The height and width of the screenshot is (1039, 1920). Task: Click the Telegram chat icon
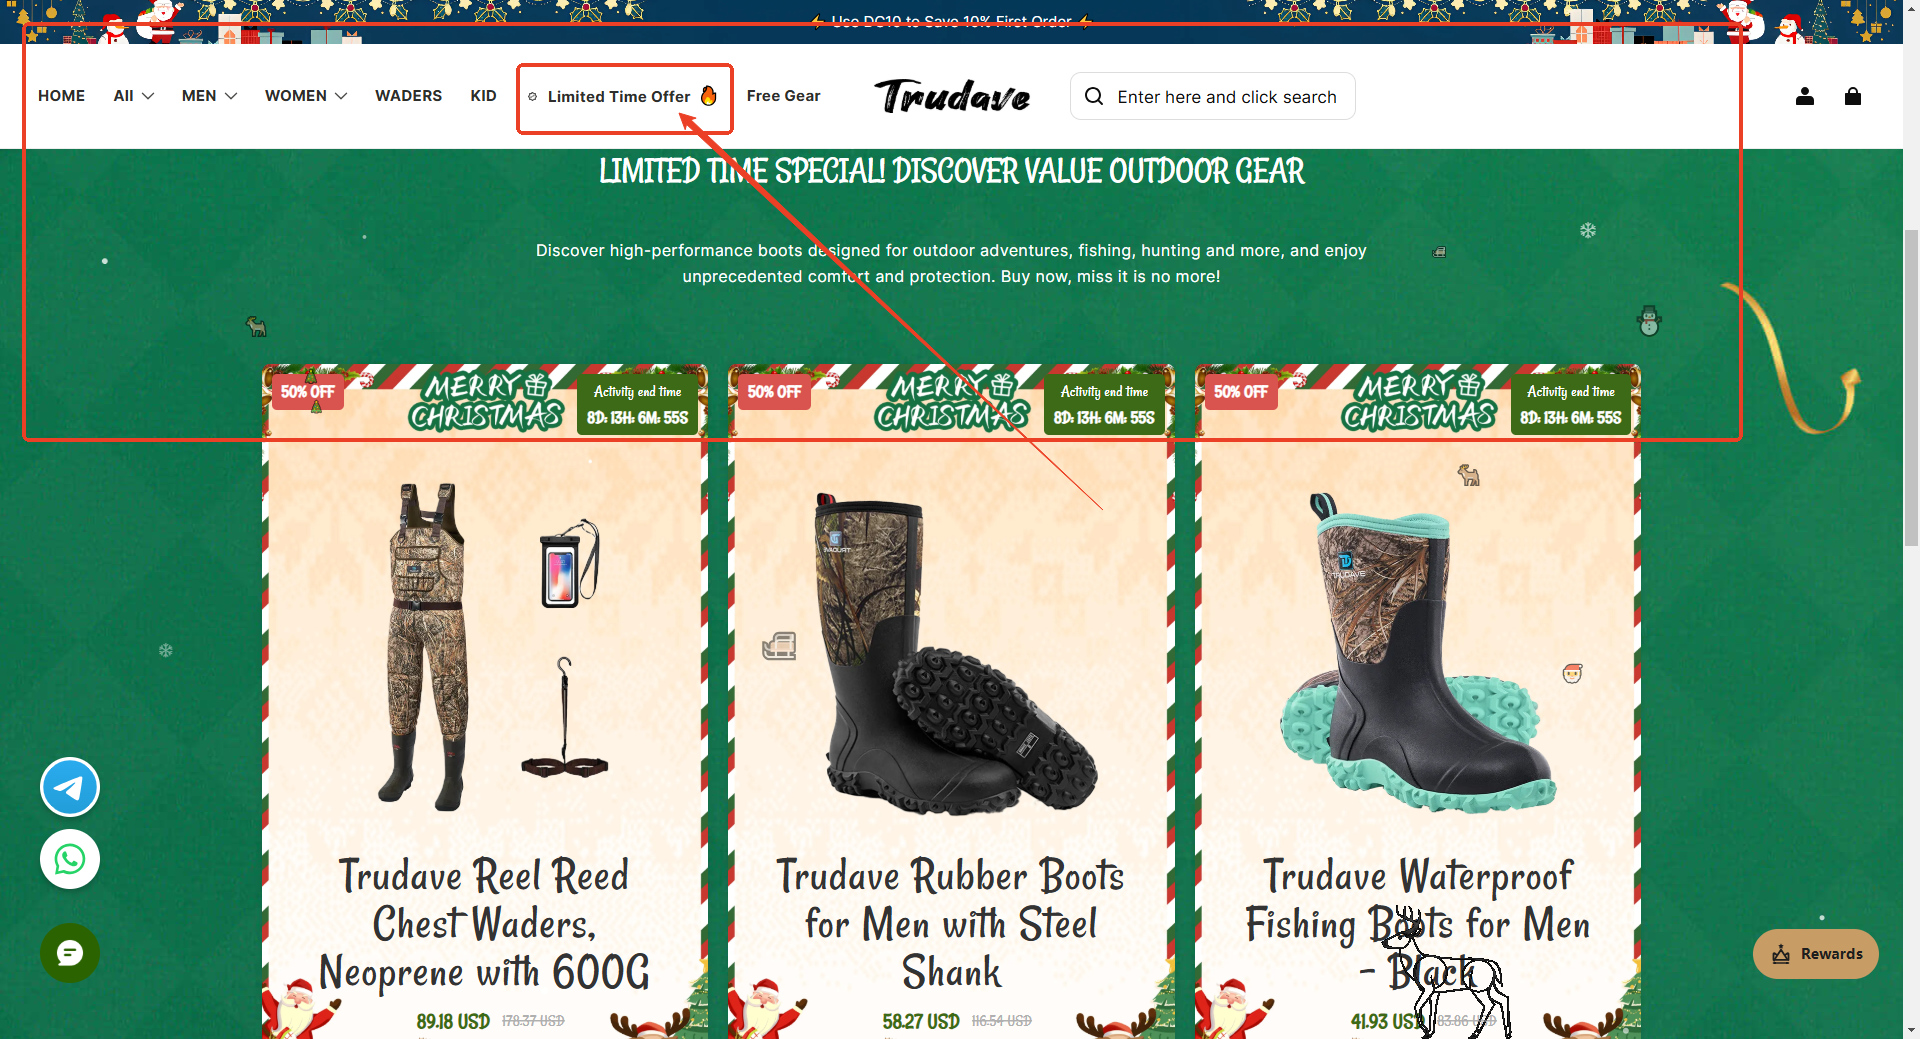(x=70, y=787)
